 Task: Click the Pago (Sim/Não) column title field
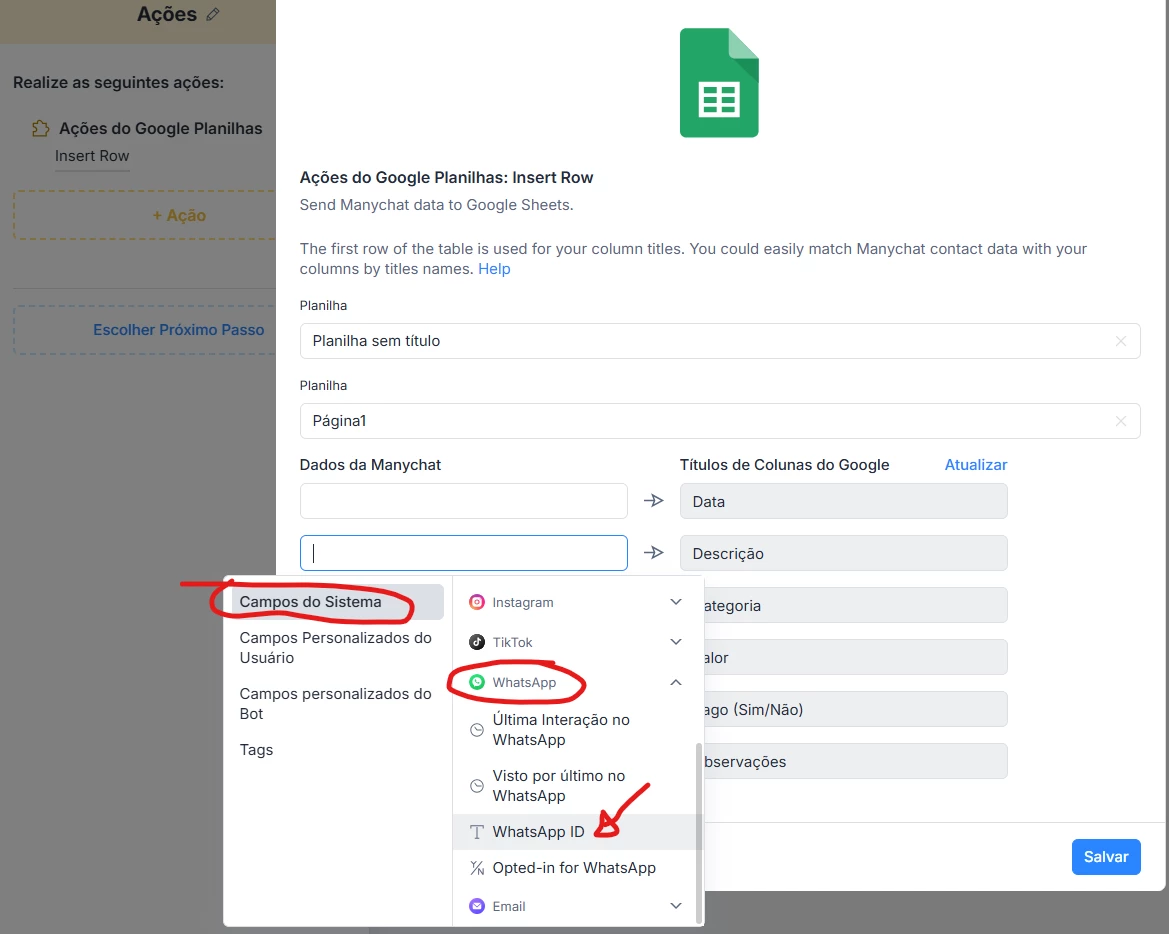pyautogui.click(x=856, y=709)
